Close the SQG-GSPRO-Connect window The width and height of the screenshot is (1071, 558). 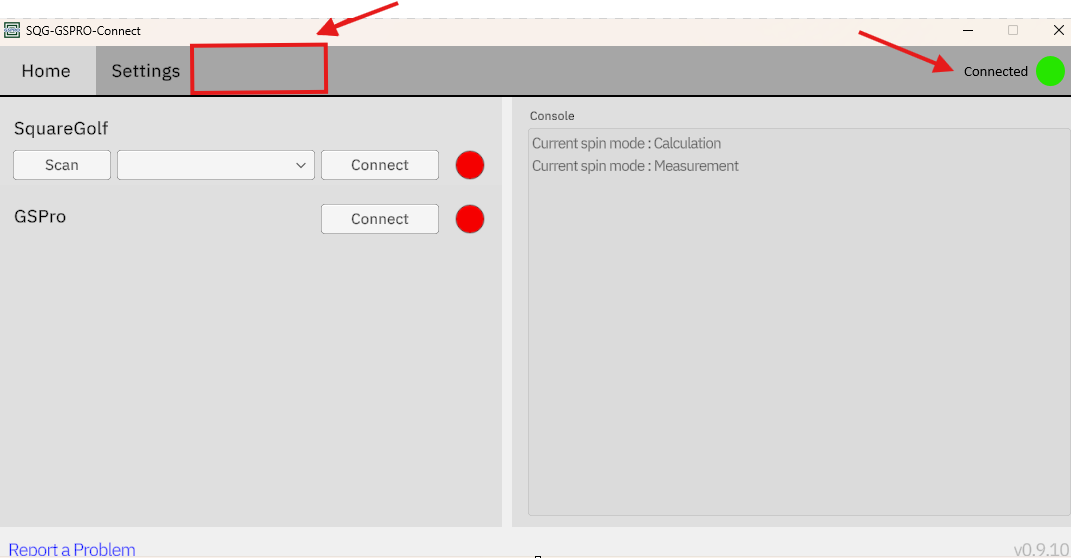1058,30
